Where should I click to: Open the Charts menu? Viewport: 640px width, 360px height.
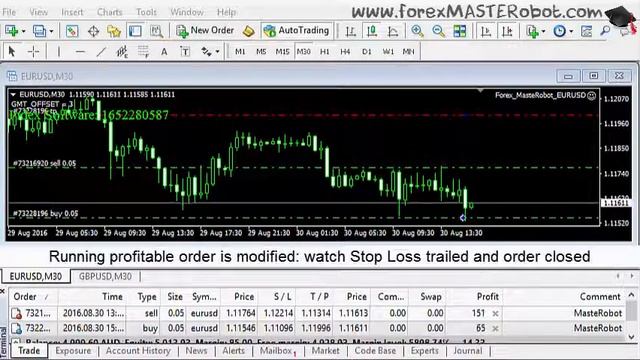109,12
